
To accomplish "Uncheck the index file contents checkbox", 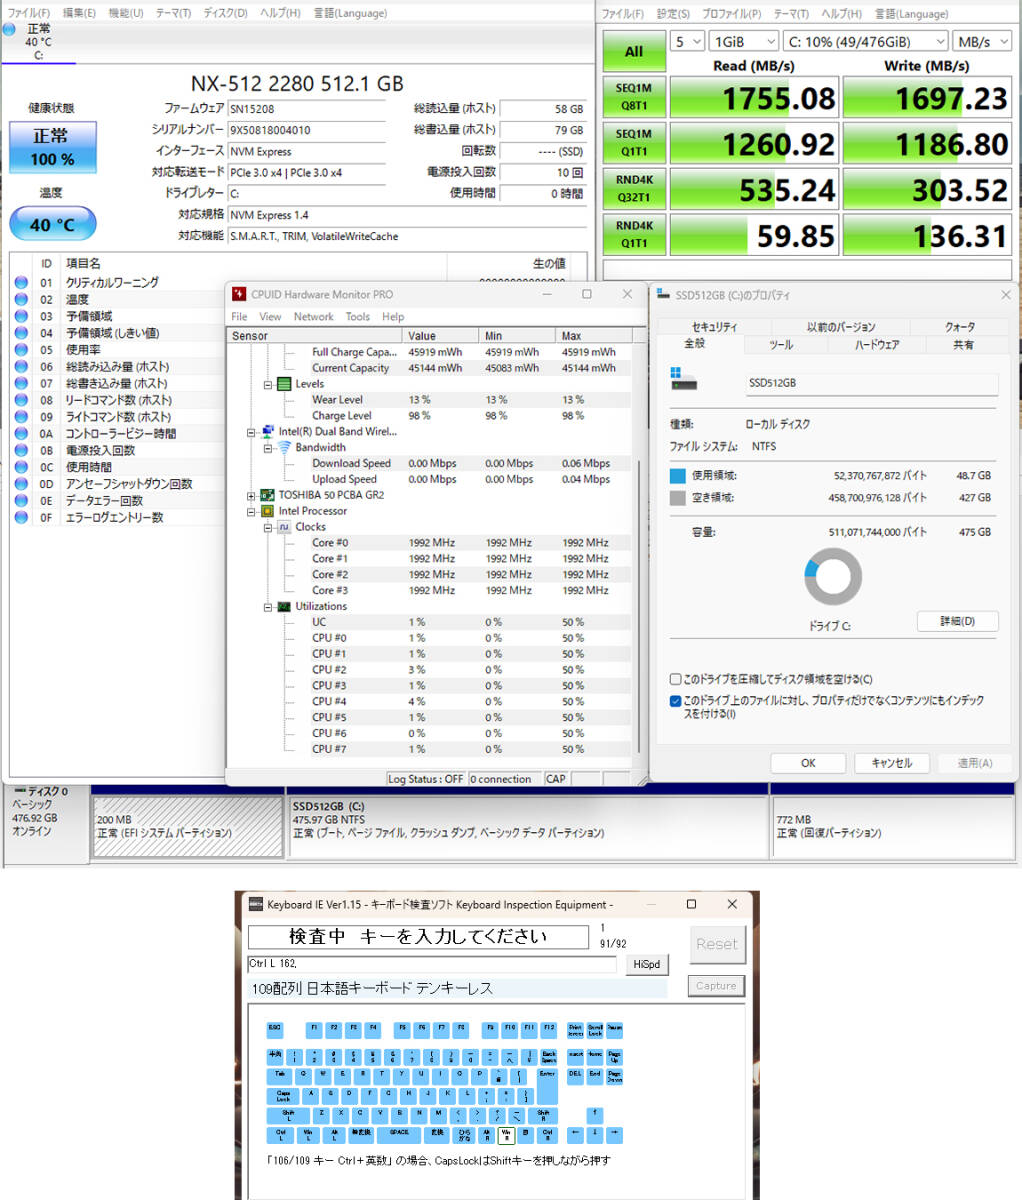I will 676,701.
